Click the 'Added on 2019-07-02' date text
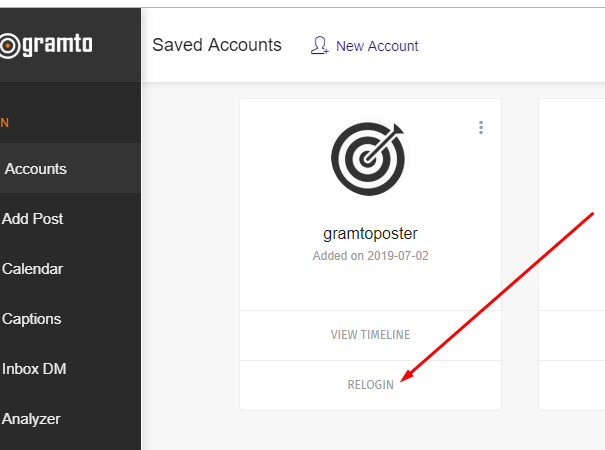 pyautogui.click(x=370, y=256)
